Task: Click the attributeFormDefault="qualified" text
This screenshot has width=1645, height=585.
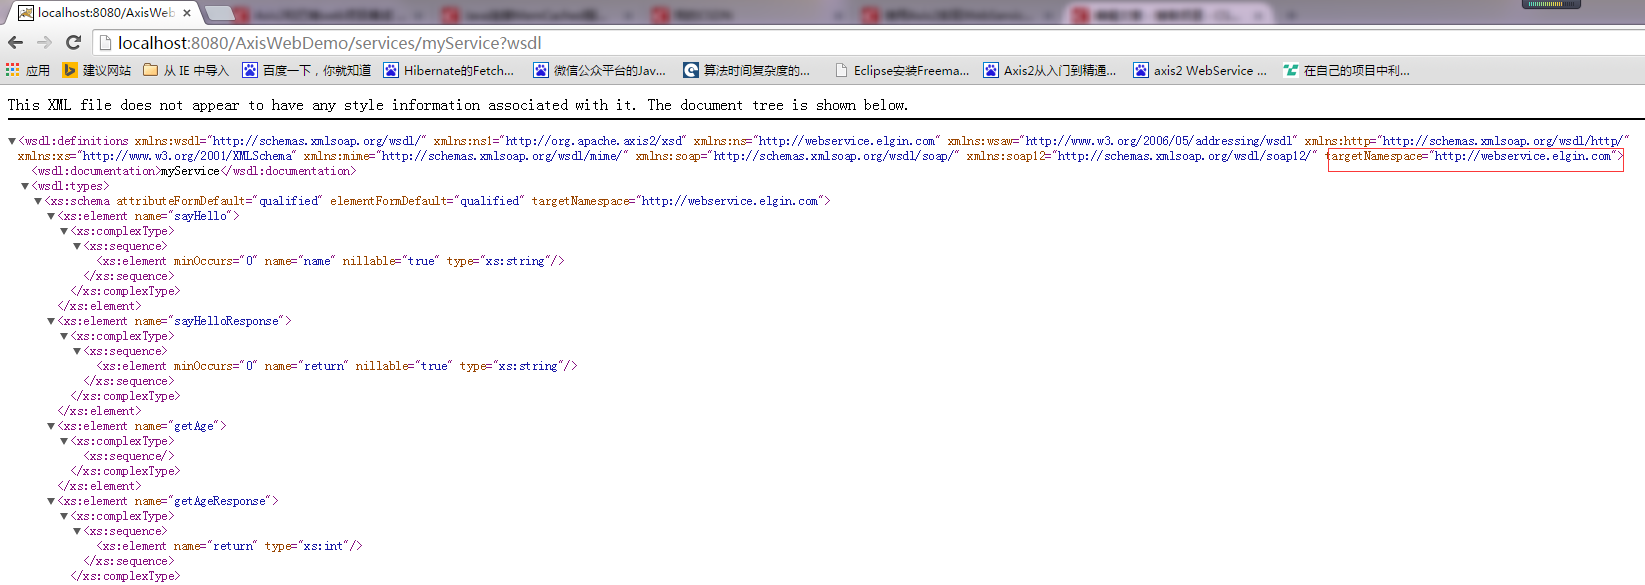Action: point(219,201)
